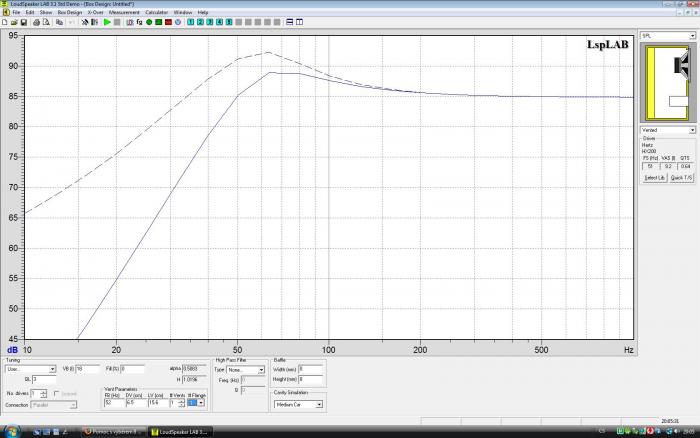The image size is (700, 438).
Task: Click the Open file folder icon
Action: [x=14, y=21]
